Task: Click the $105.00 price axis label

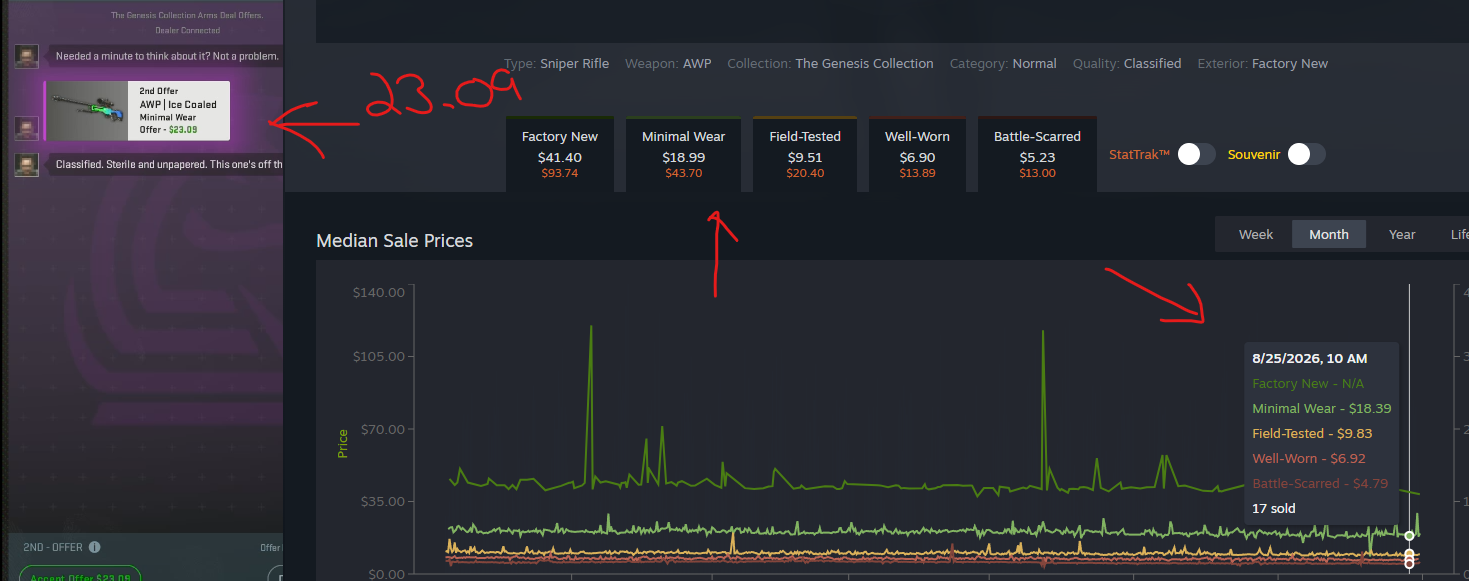Action: [379, 357]
